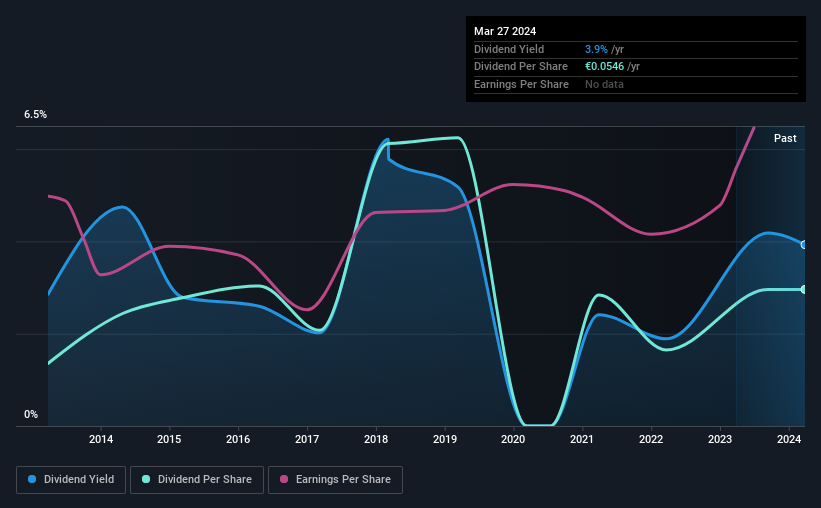This screenshot has width=821, height=508.
Task: Click the tooltip Dividend Yield row label
Action: pos(509,49)
